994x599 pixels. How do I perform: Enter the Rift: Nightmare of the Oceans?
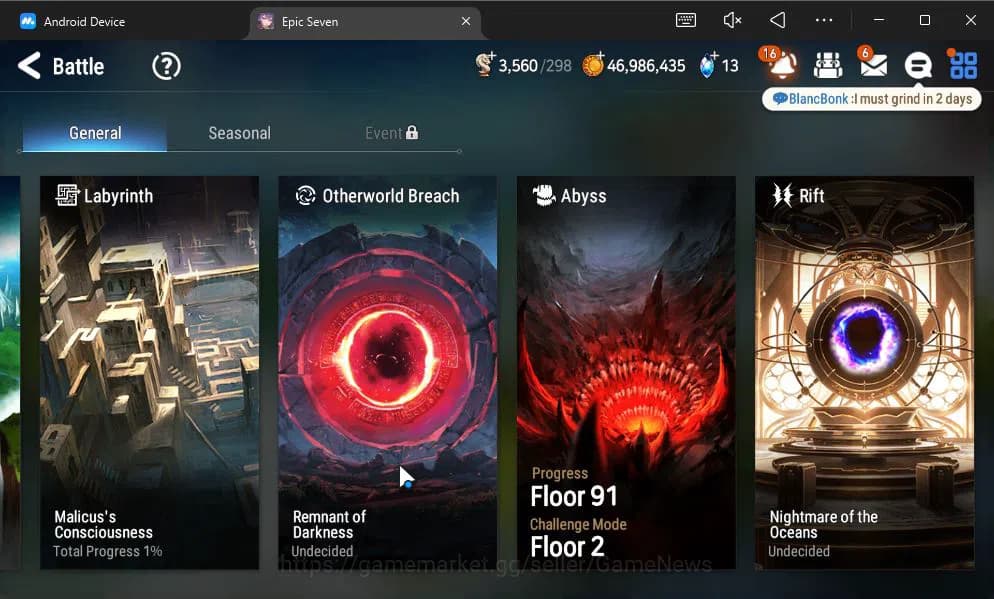(863, 375)
